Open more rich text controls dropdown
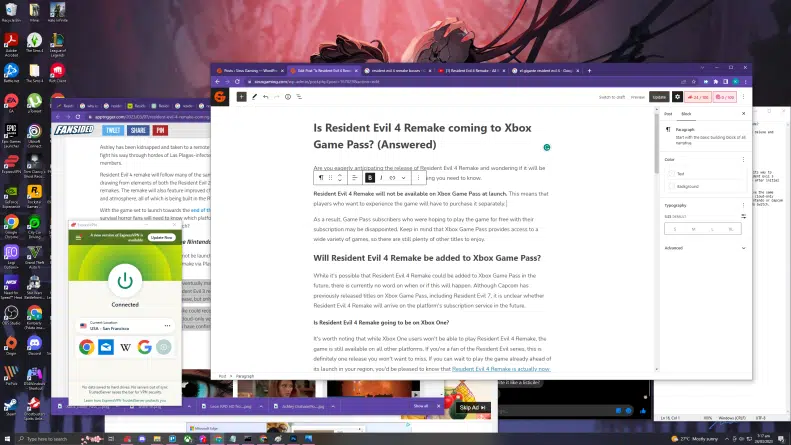This screenshot has height=445, width=791. click(403, 177)
